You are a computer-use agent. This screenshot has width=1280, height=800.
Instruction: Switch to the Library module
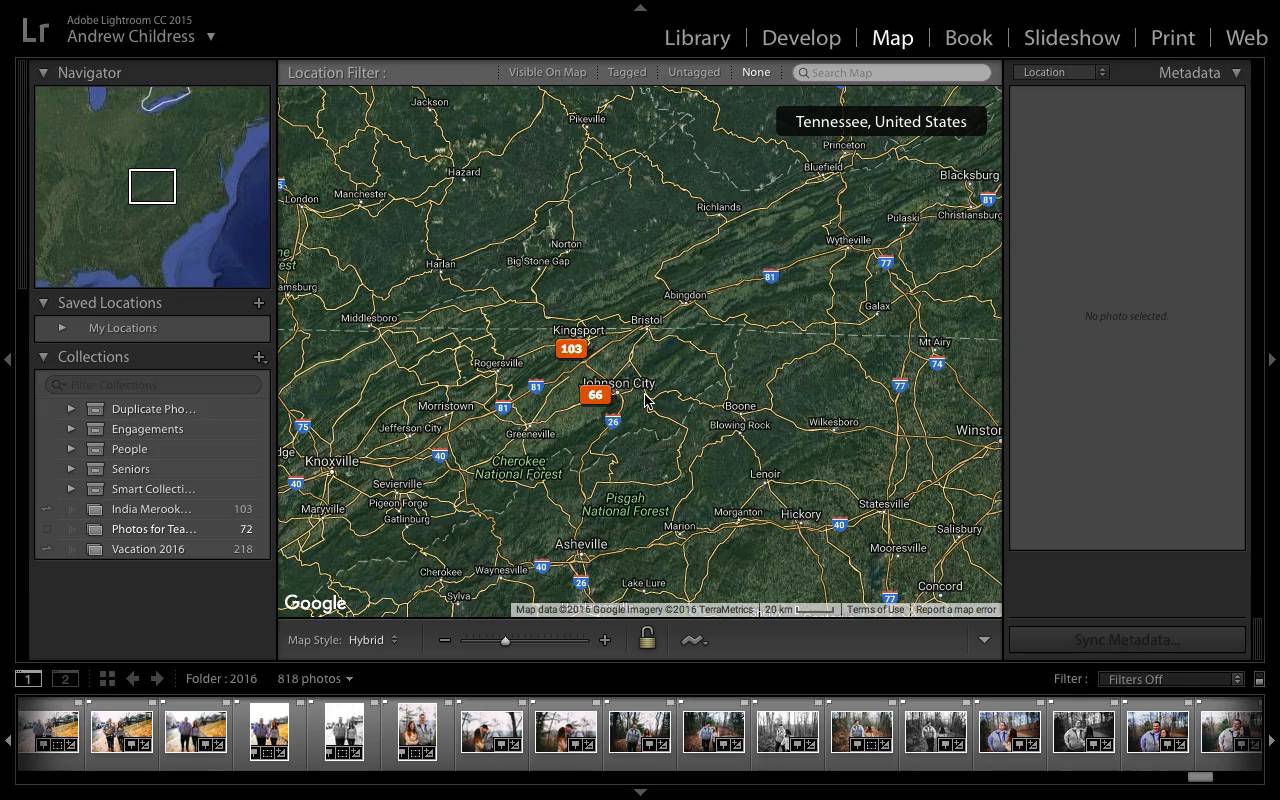tap(697, 38)
